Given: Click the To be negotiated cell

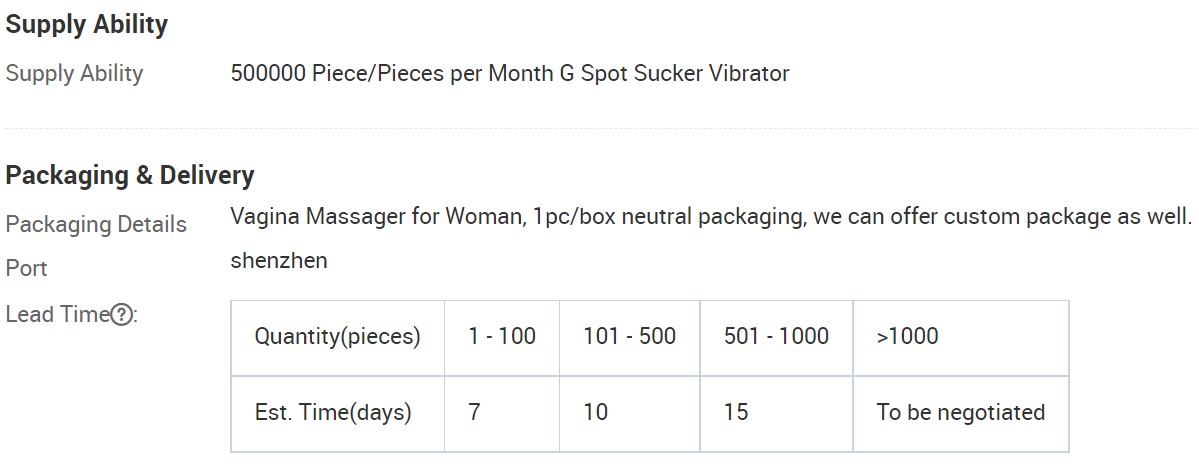Looking at the screenshot, I should click(961, 413).
